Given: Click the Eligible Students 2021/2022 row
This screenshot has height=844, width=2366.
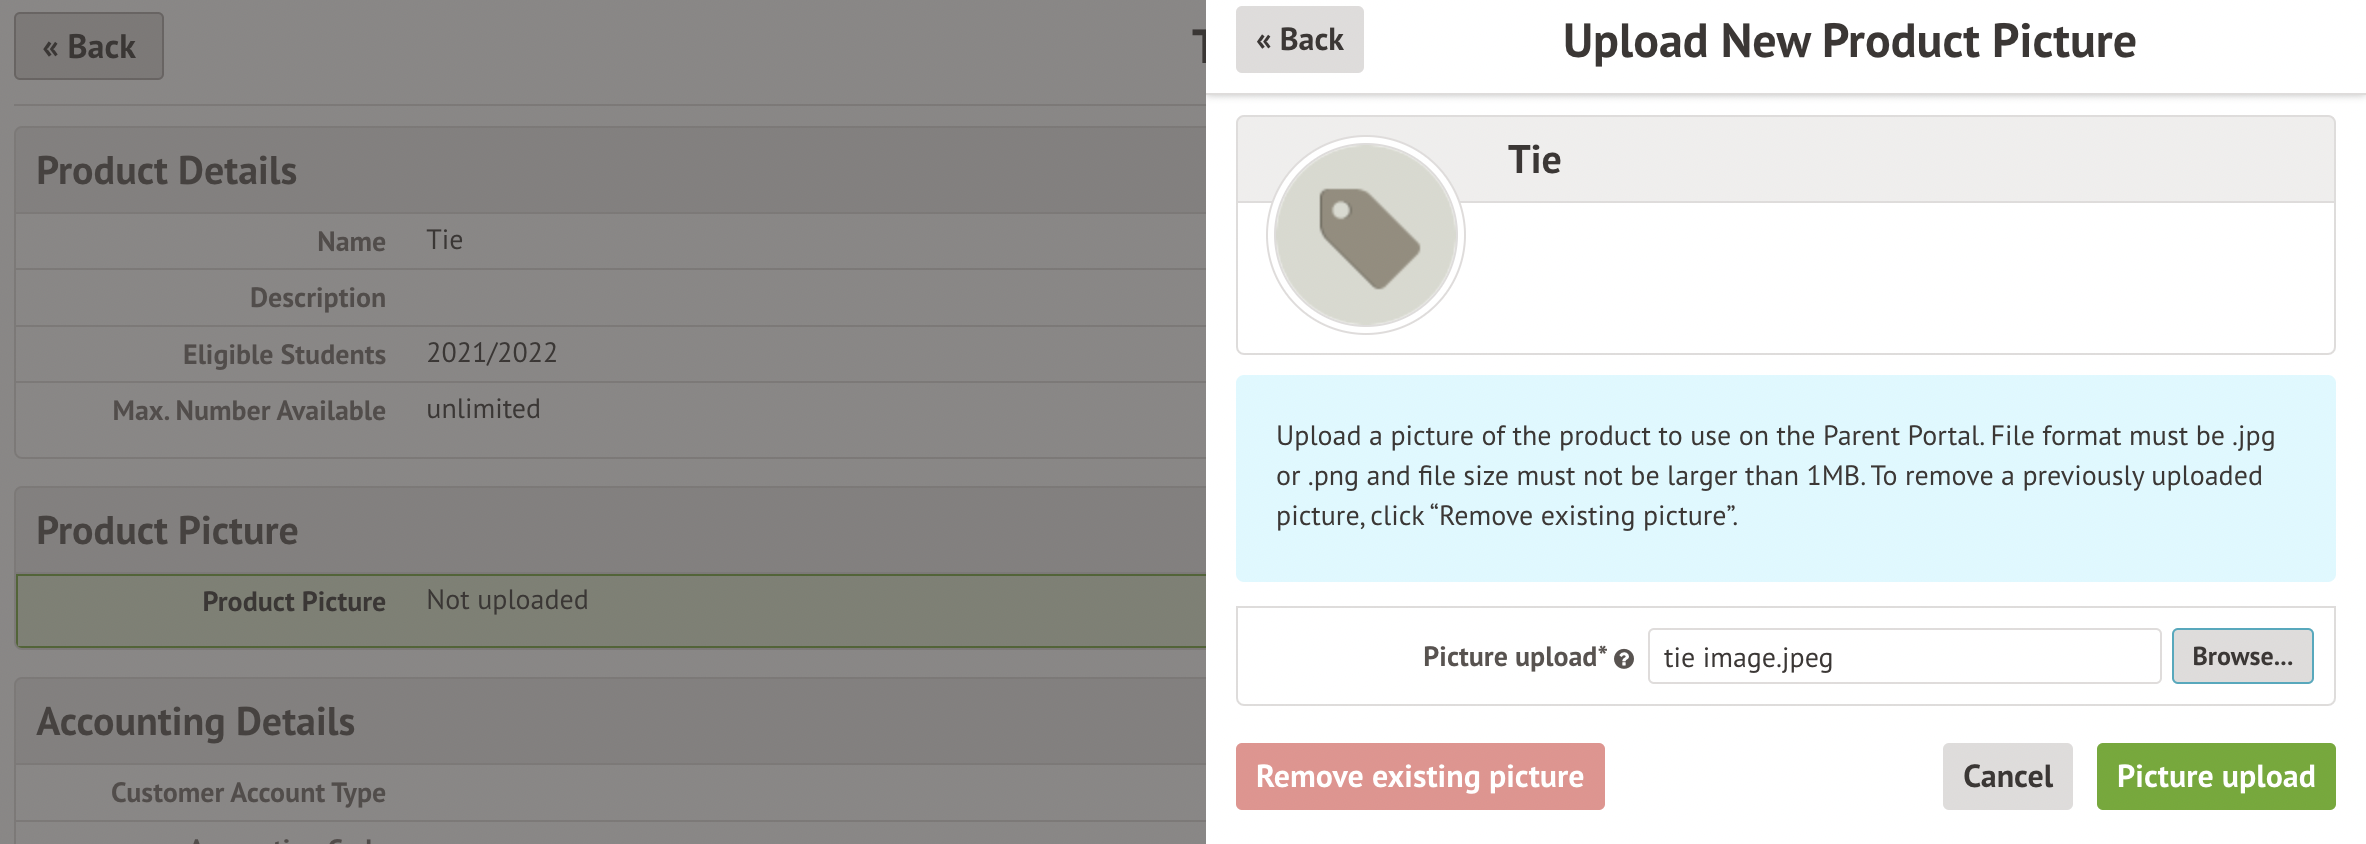Looking at the screenshot, I should pyautogui.click(x=610, y=354).
